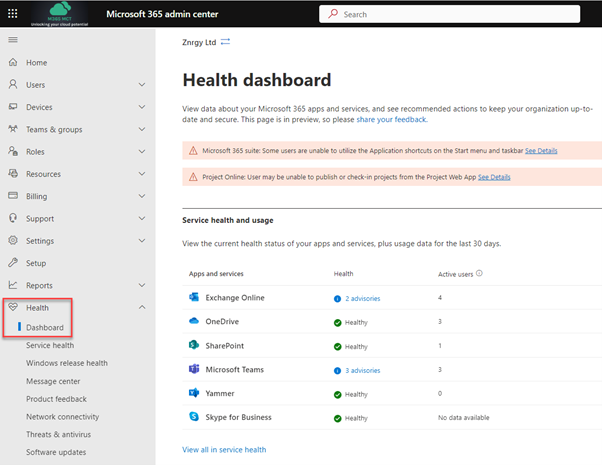The image size is (602, 465).
Task: Click the Exchange Online service name
Action: pyautogui.click(x=235, y=298)
